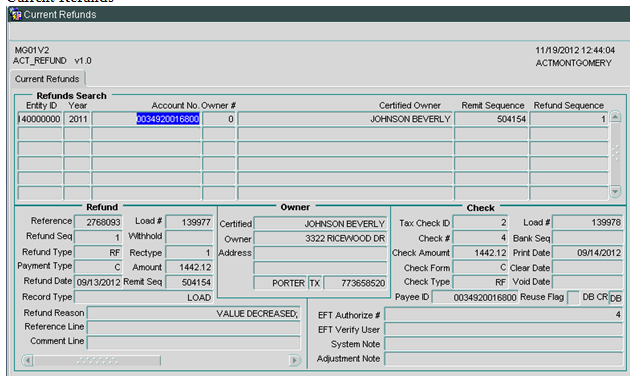The width and height of the screenshot is (634, 380).
Task: Click Check Amount field 1442.12
Action: (480, 253)
